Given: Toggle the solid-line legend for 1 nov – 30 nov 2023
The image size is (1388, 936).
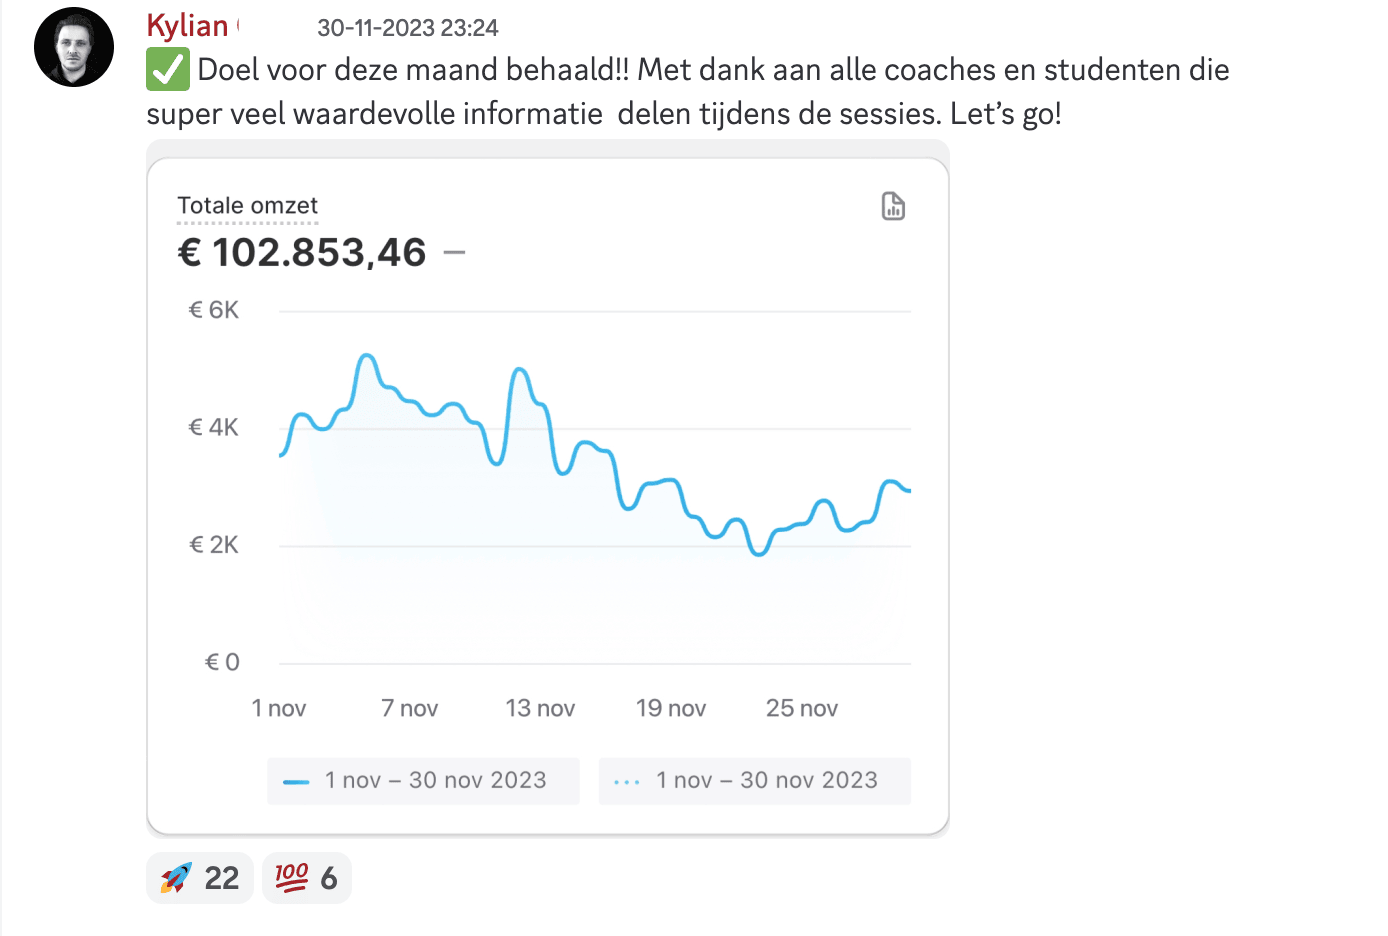Looking at the screenshot, I should click(423, 780).
